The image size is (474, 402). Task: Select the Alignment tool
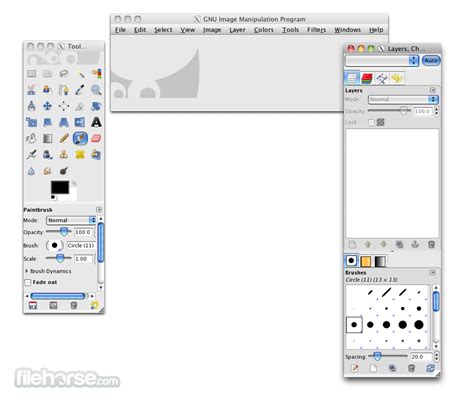(x=64, y=106)
